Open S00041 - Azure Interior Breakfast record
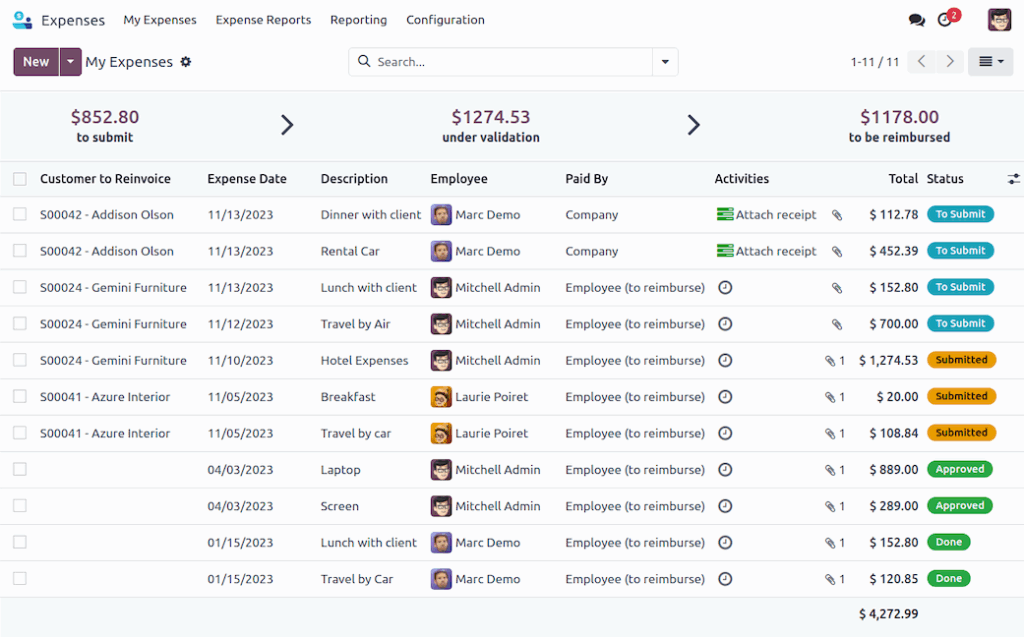Screen dimensions: 1024x637 pos(104,397)
